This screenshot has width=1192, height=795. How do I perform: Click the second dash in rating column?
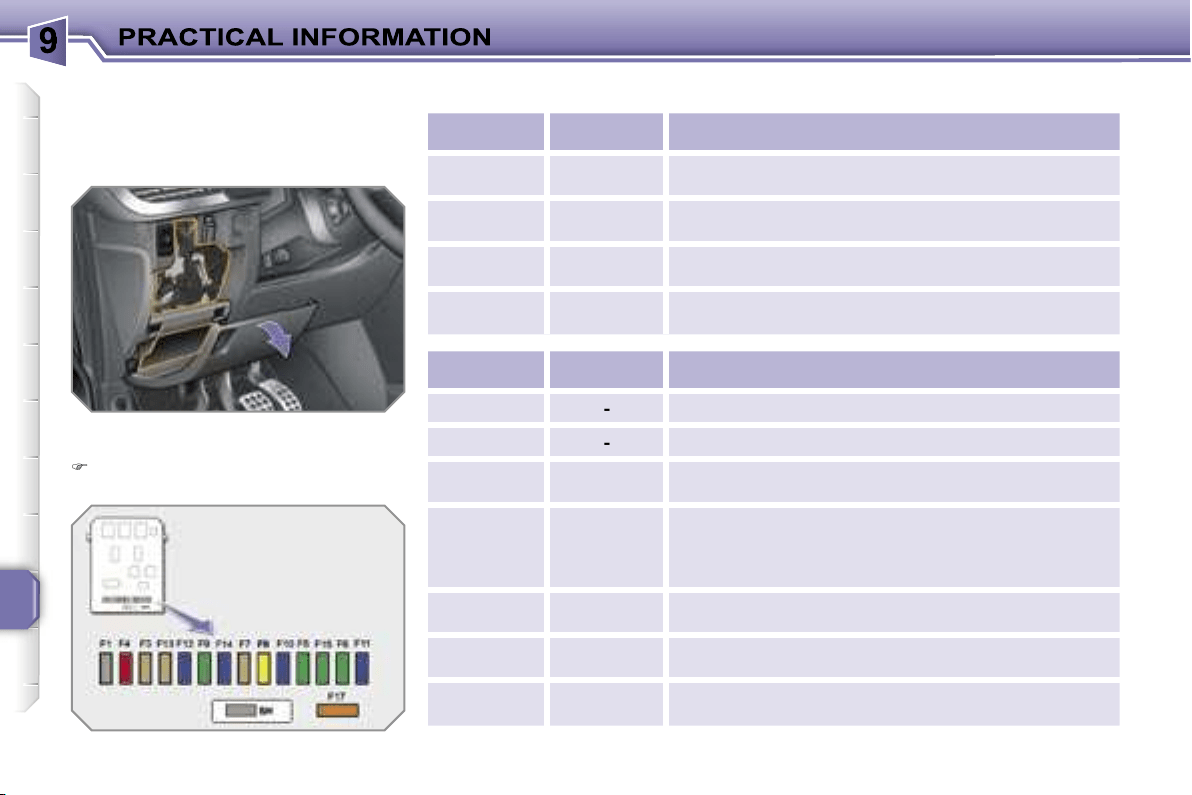pyautogui.click(x=607, y=443)
